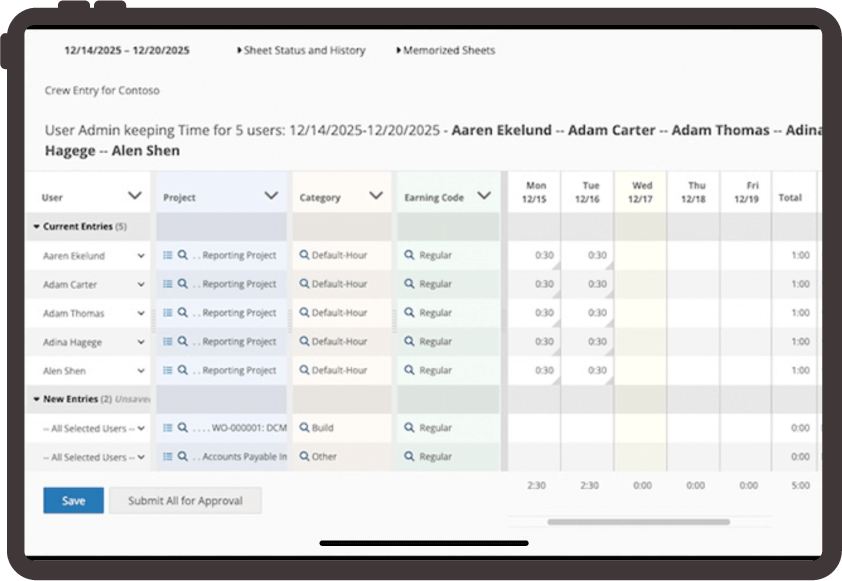Image resolution: width=842 pixels, height=581 pixels.
Task: Click search icon in Adam Carter's project cell
Action: pos(183,284)
